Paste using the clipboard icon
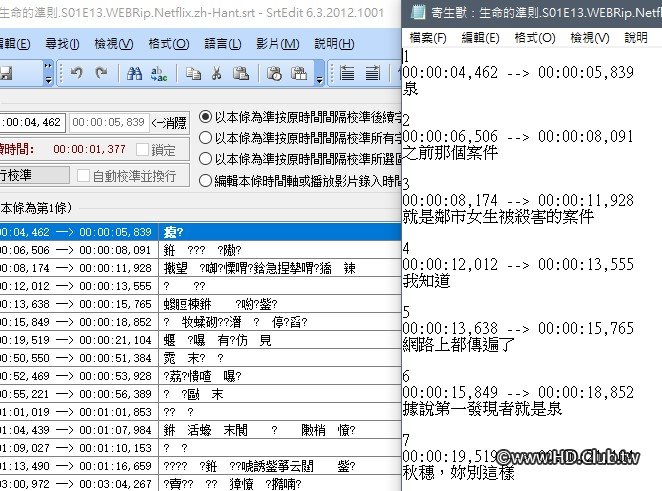 pyautogui.click(x=241, y=73)
